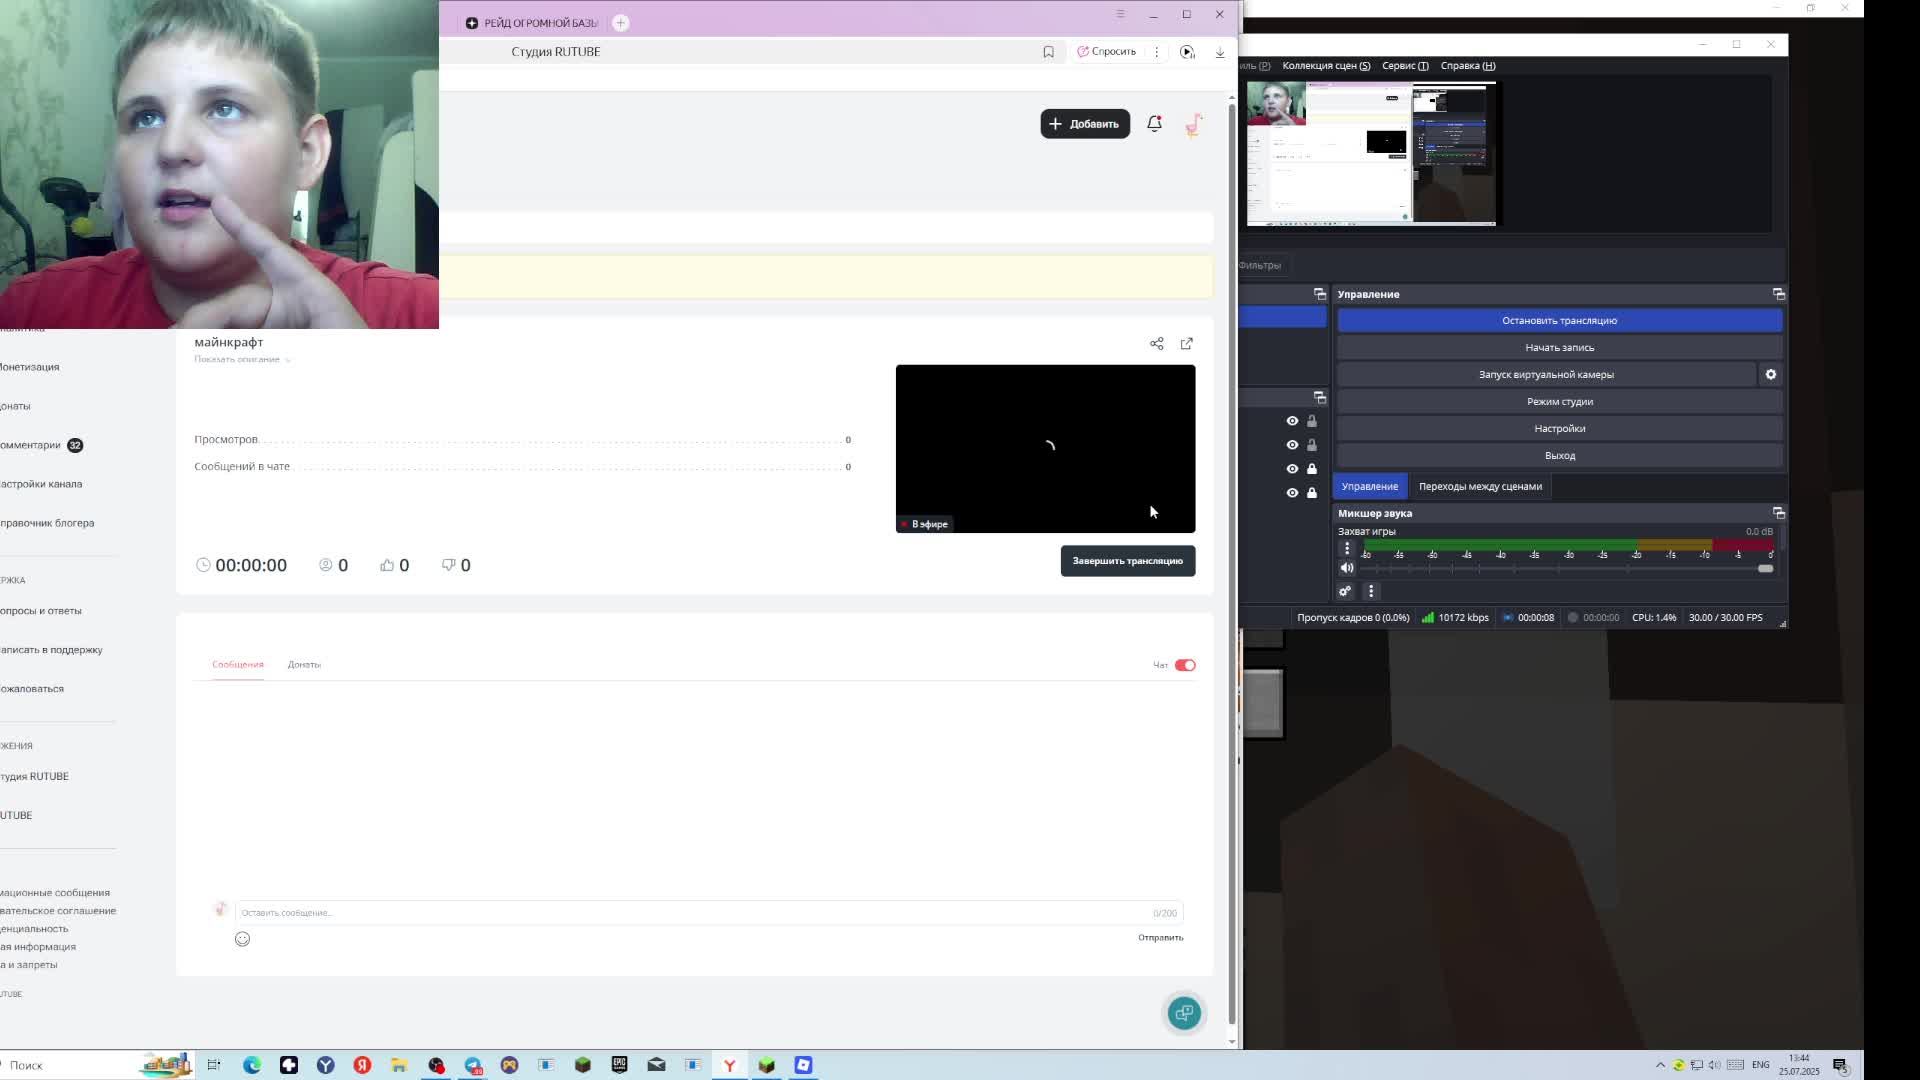The height and width of the screenshot is (1080, 1920).
Task: Click Остановить трансляцию button
Action: point(1559,320)
